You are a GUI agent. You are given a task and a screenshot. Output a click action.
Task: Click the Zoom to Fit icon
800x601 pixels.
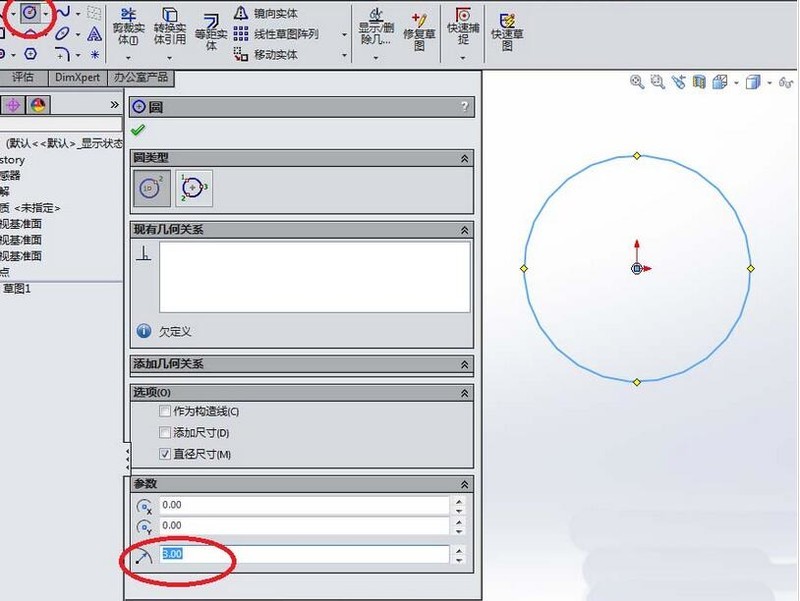(x=636, y=82)
